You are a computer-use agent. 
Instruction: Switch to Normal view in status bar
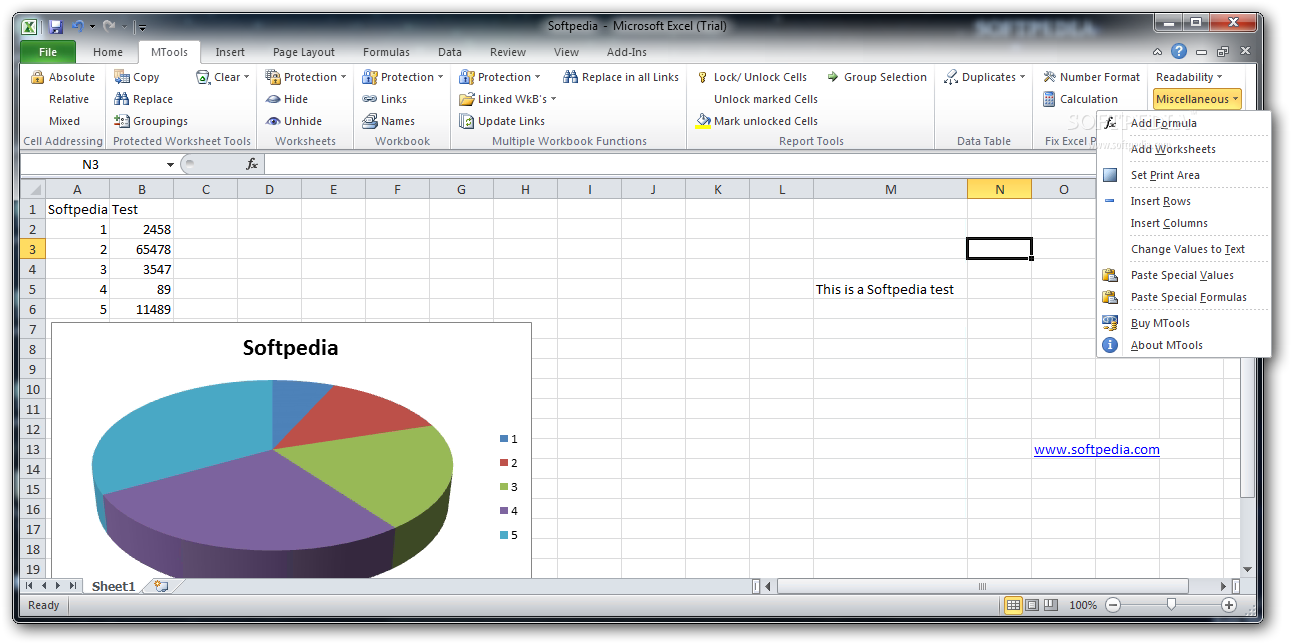click(x=1014, y=605)
